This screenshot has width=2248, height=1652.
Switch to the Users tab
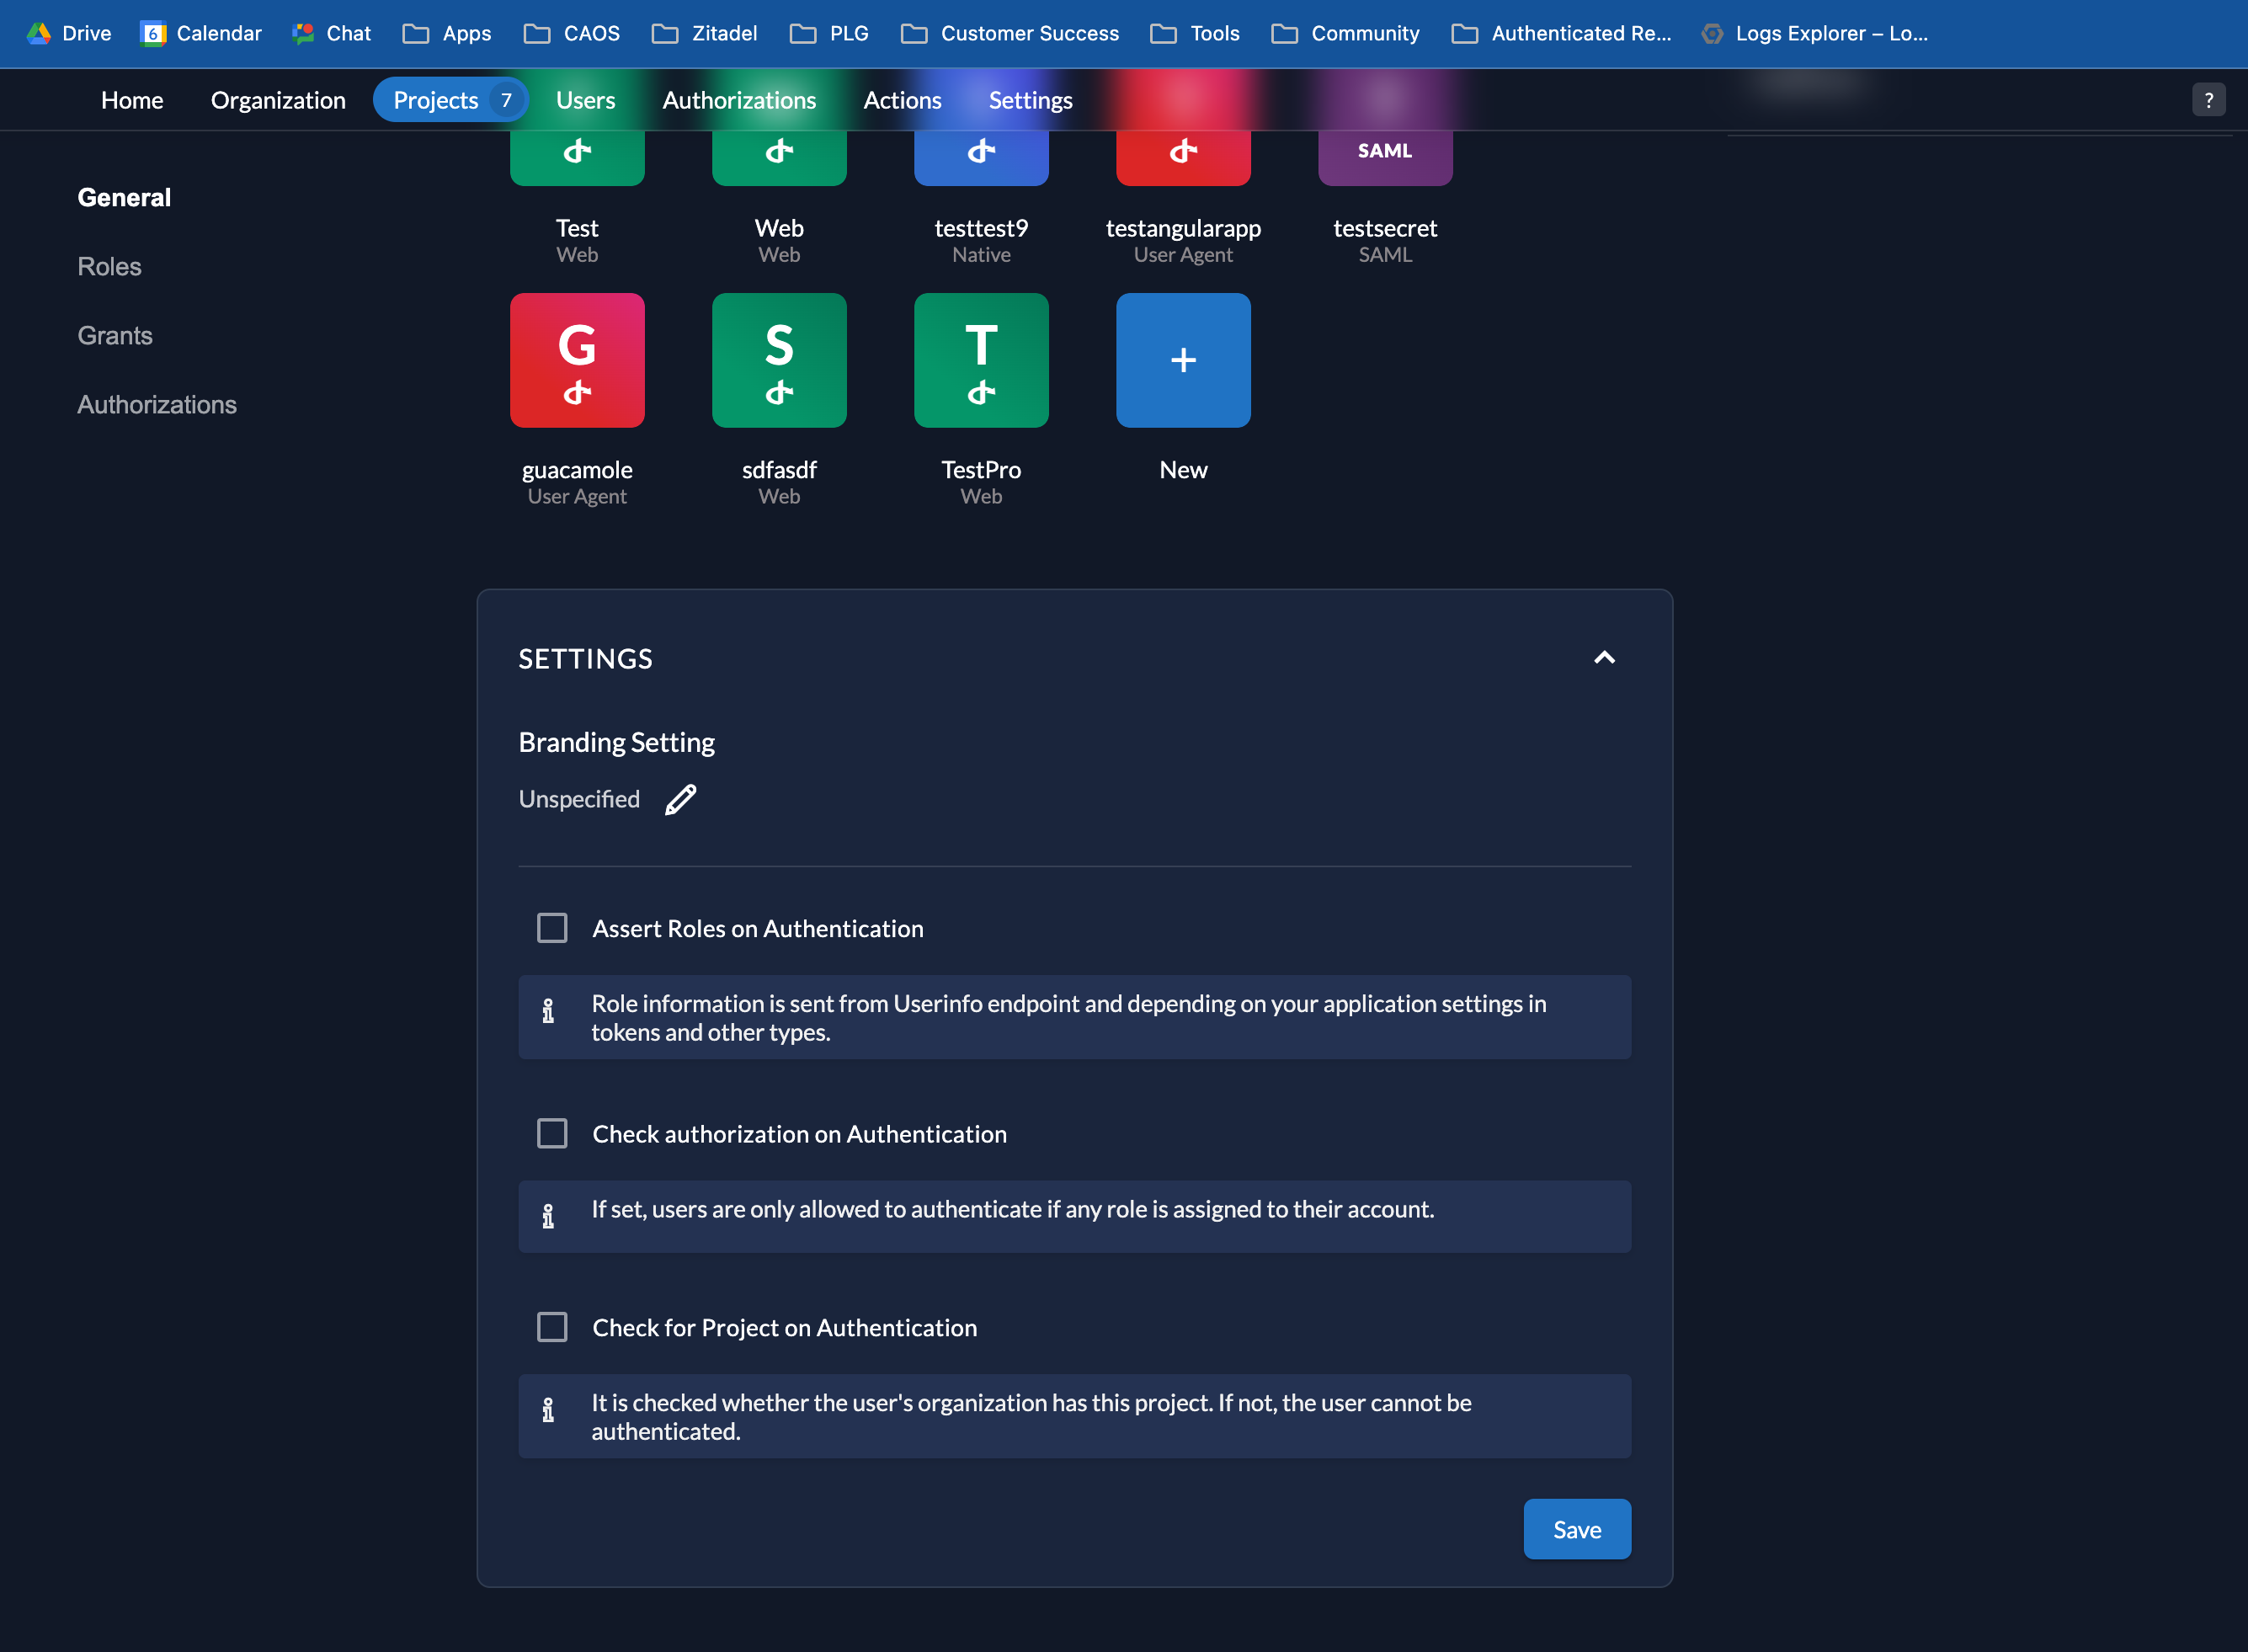[585, 100]
